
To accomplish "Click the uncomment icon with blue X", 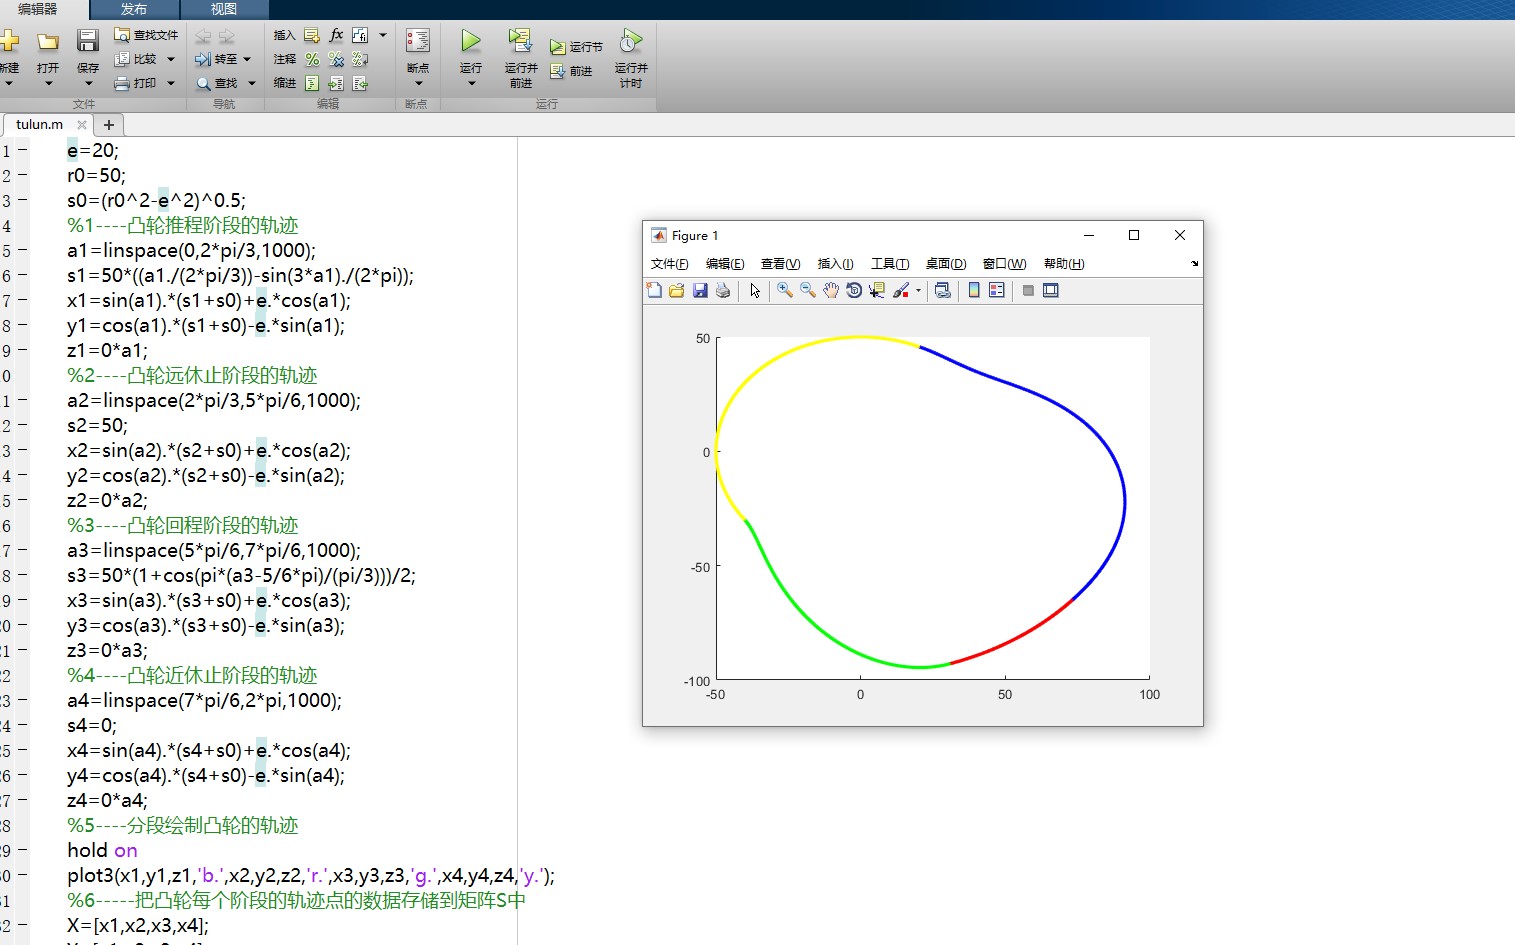I will (x=336, y=59).
